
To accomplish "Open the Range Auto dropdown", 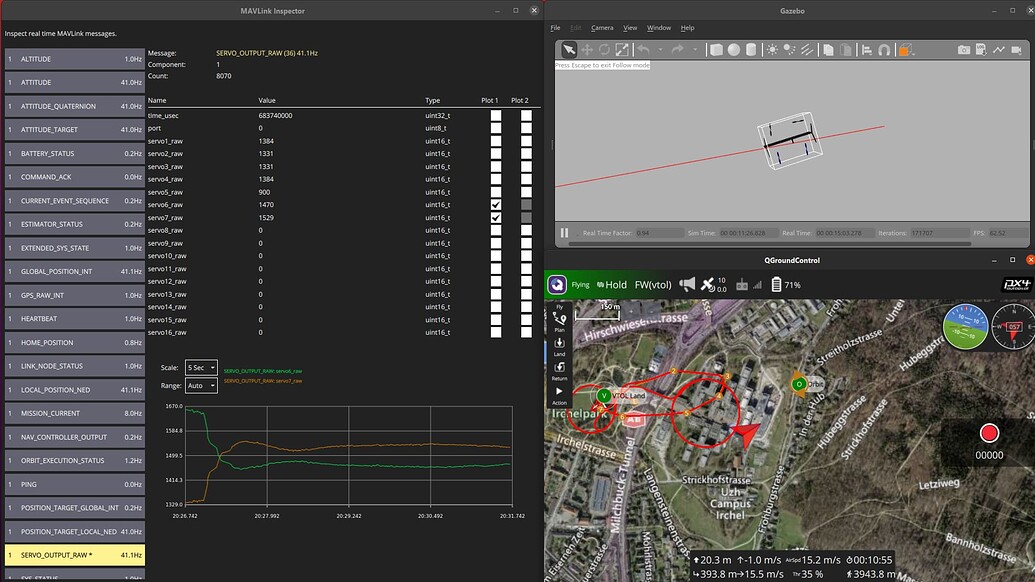I will [x=201, y=385].
